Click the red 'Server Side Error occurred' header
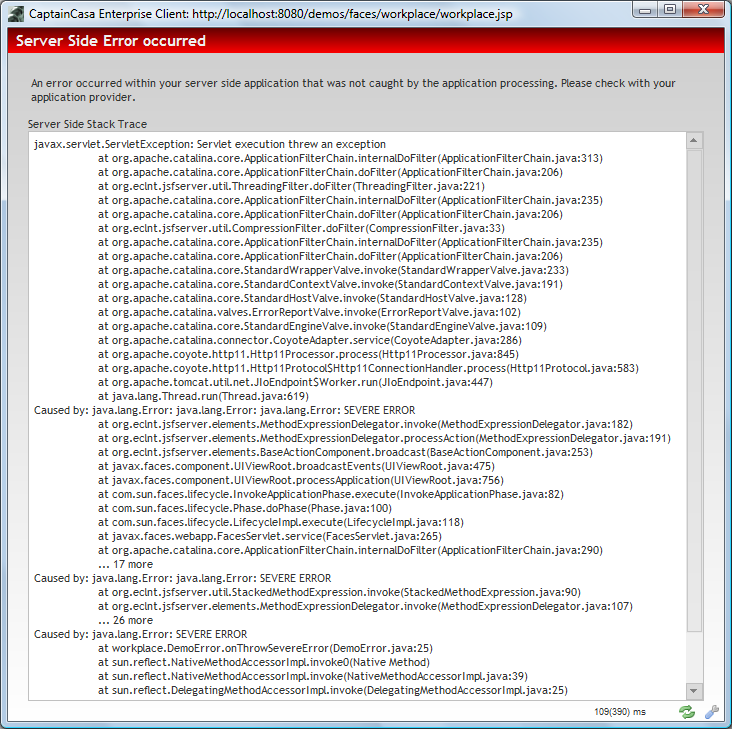 [x=366, y=41]
